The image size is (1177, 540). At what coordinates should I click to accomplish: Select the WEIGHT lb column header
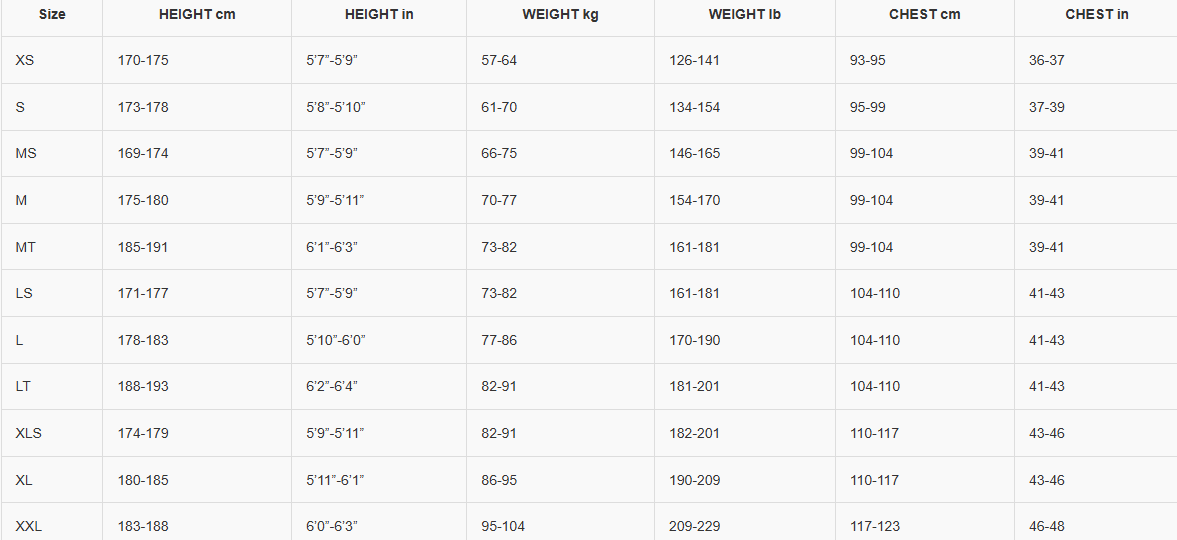(x=745, y=15)
